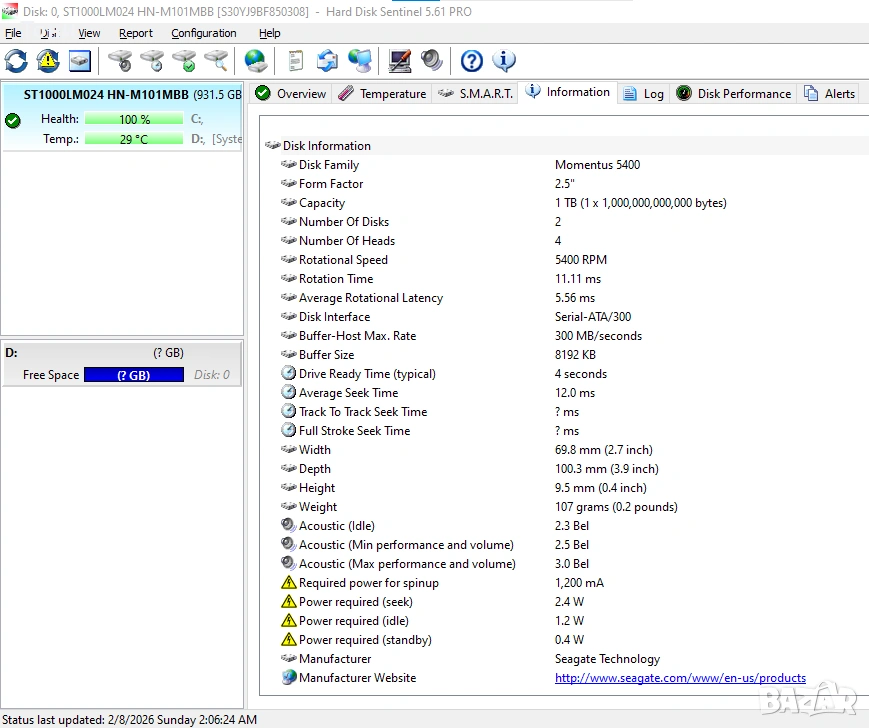Switch to the Temperature tab

tap(382, 93)
